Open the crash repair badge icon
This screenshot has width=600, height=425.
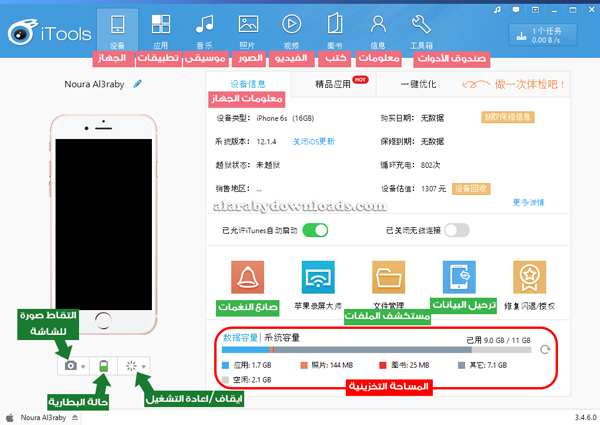pos(530,277)
